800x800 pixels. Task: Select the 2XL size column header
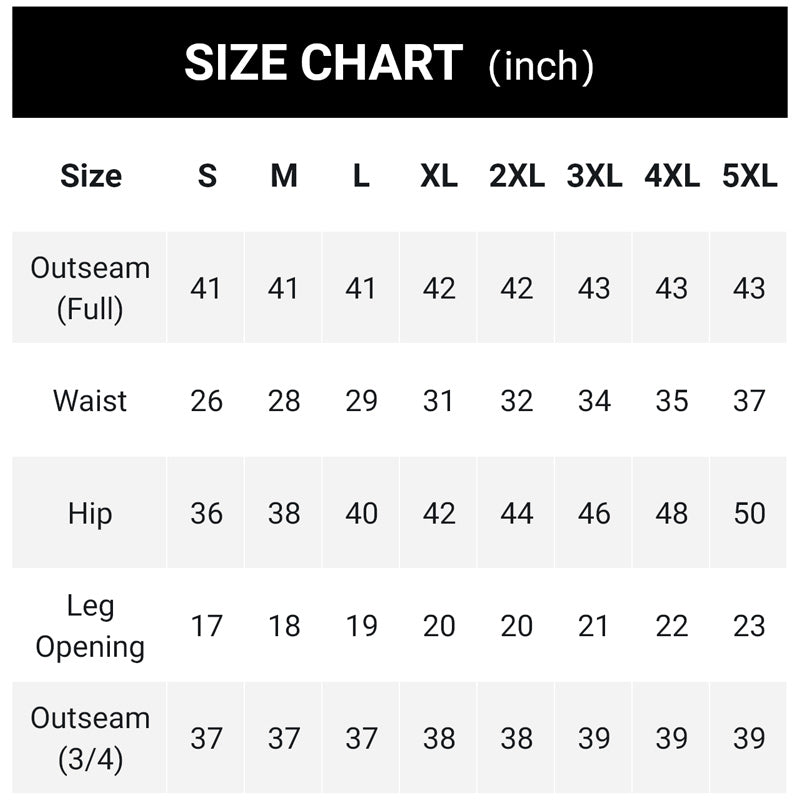coord(517,176)
